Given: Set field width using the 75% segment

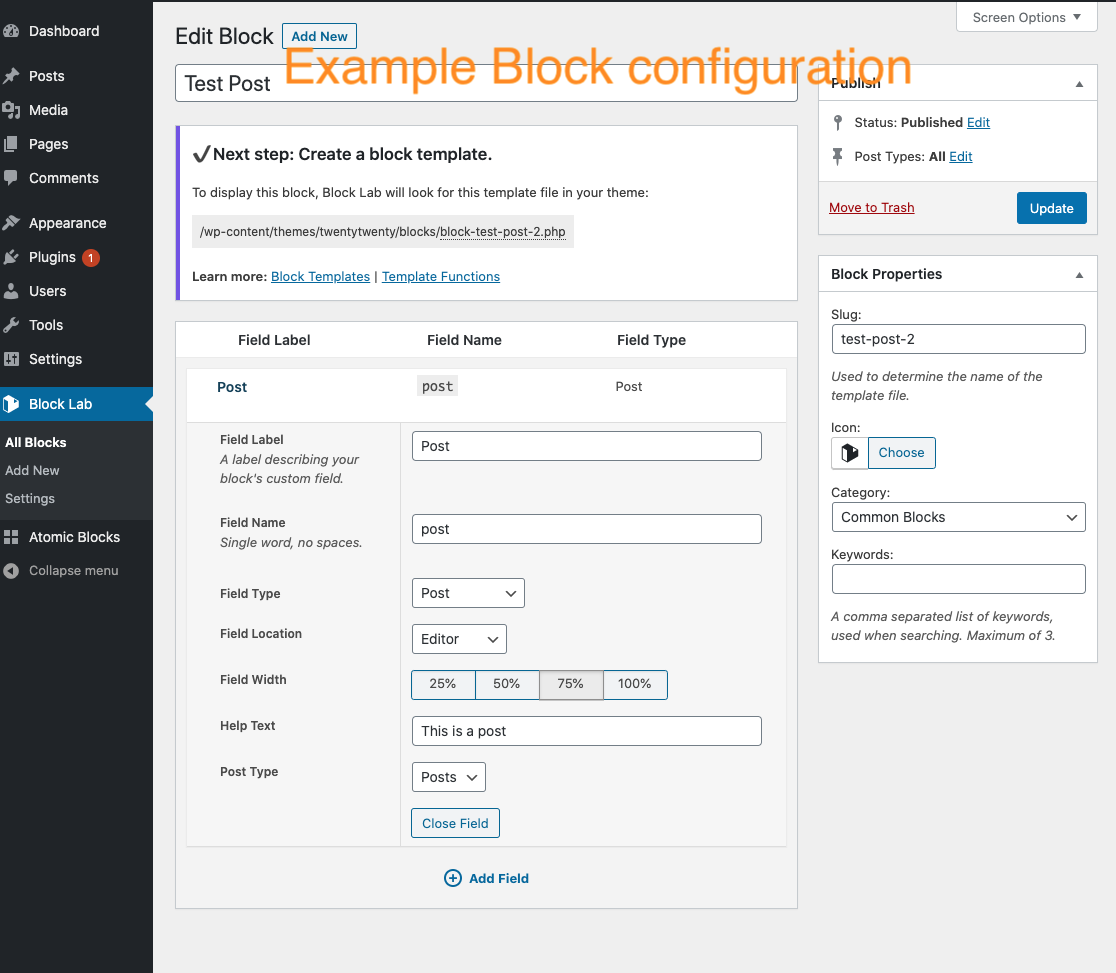Looking at the screenshot, I should pyautogui.click(x=571, y=684).
